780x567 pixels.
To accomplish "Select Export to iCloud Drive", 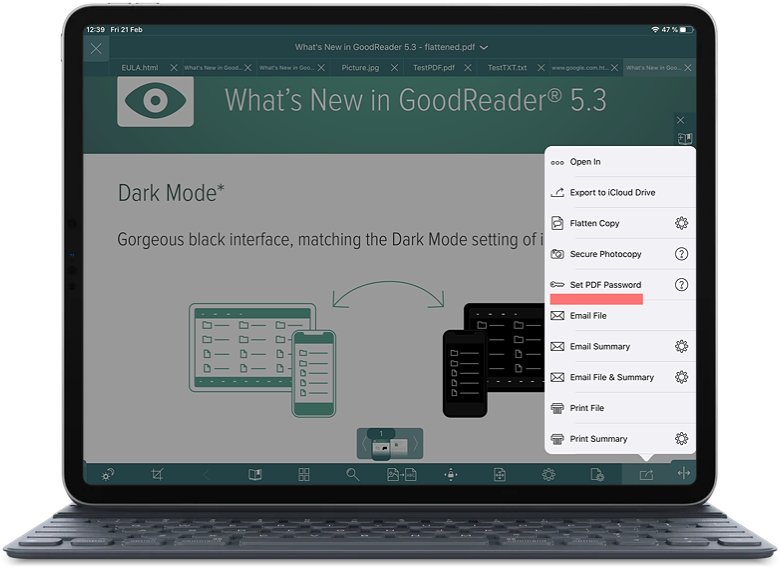I will (621, 192).
